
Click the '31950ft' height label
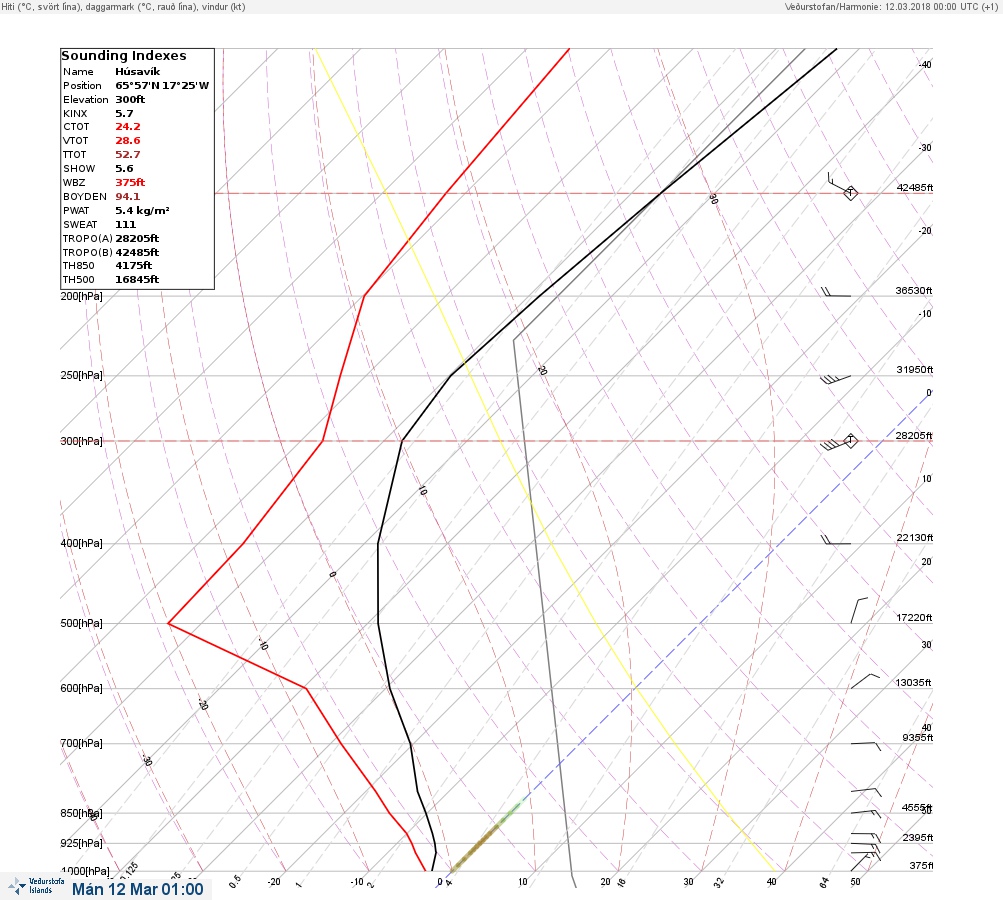point(915,370)
